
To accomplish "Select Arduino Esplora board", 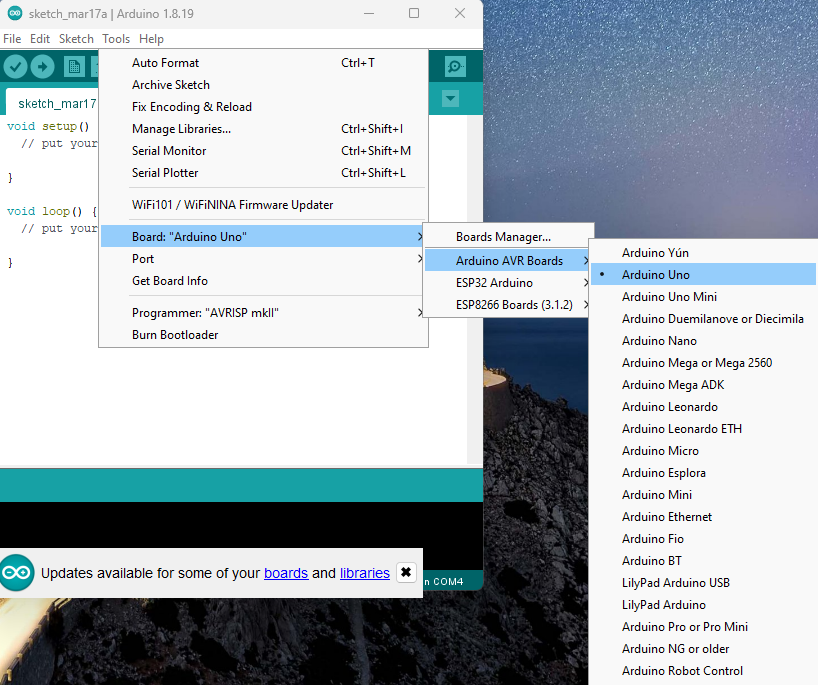I will 703,473.
